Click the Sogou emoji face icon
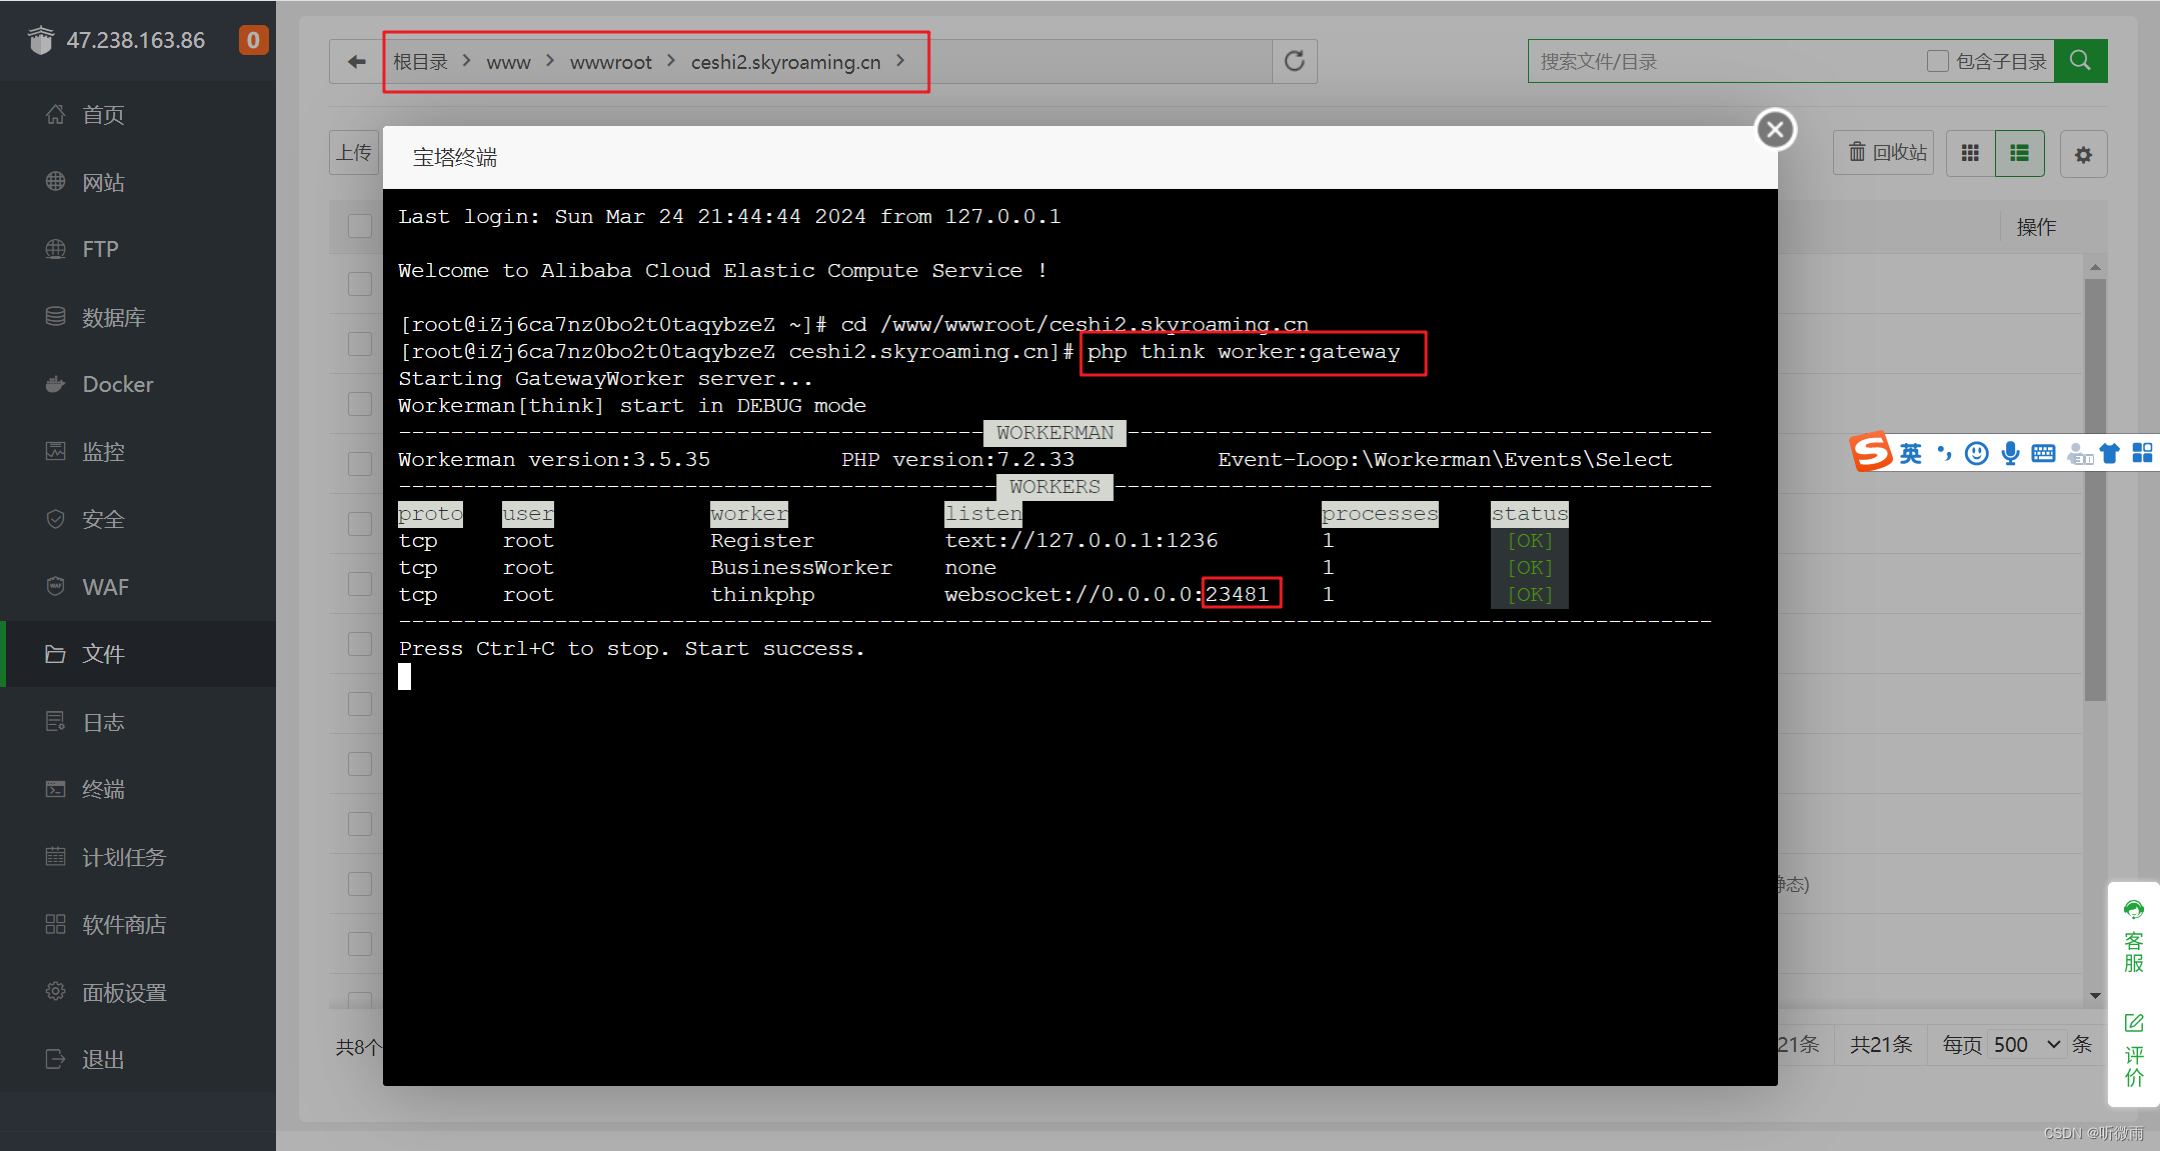Viewport: 2160px width, 1151px height. tap(1976, 454)
